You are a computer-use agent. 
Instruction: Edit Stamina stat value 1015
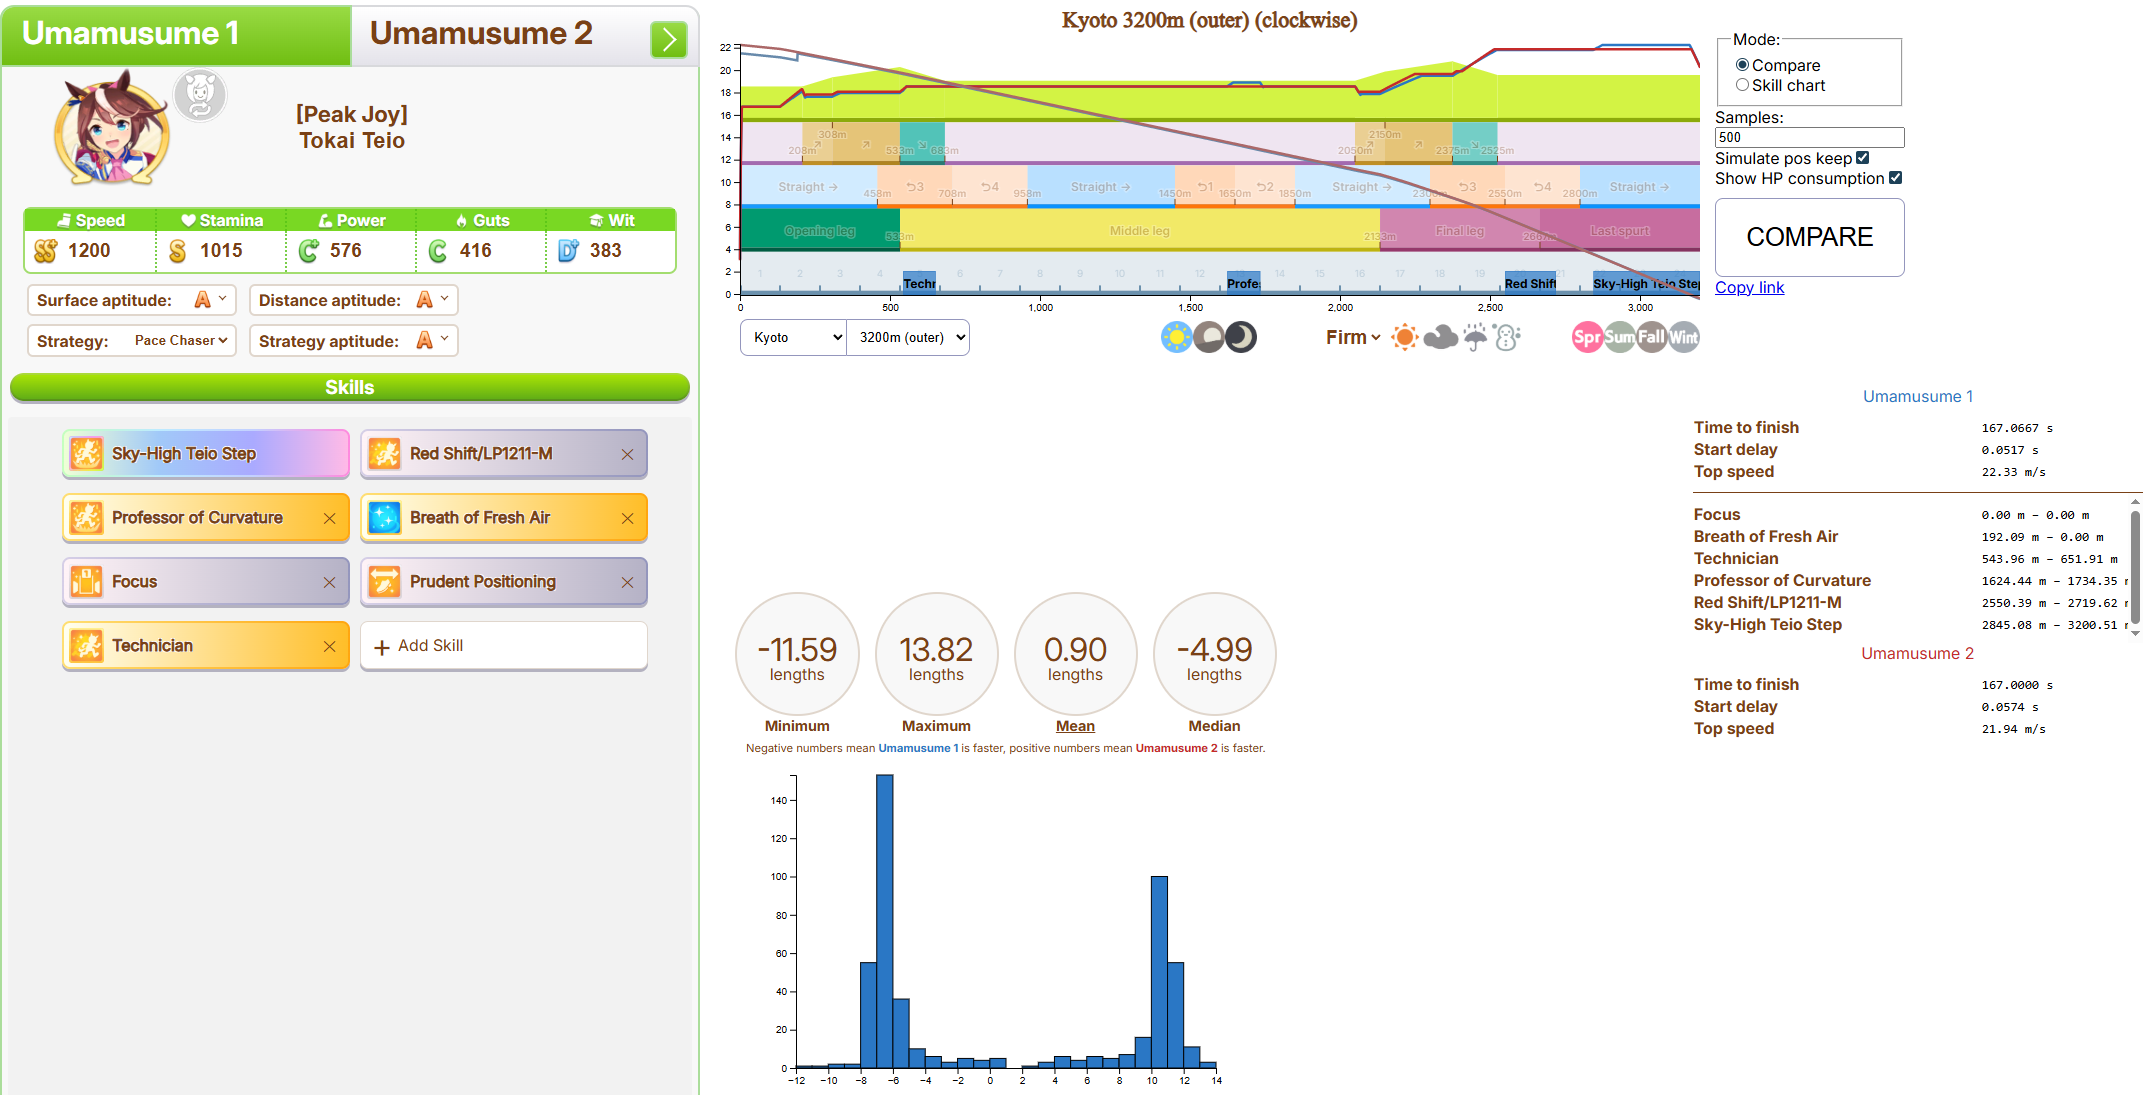pyautogui.click(x=221, y=251)
